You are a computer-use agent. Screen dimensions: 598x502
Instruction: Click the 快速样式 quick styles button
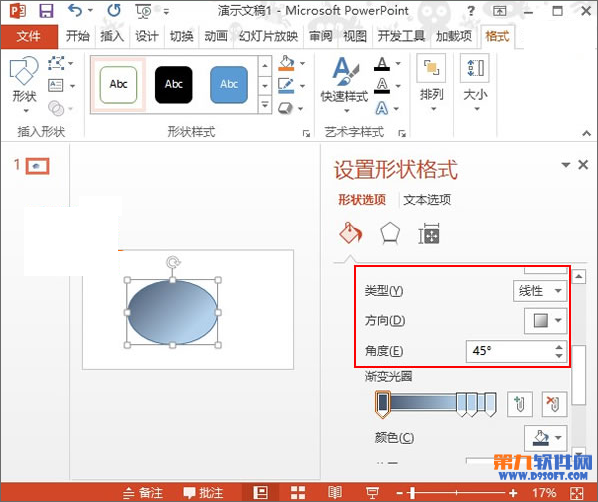click(x=345, y=85)
